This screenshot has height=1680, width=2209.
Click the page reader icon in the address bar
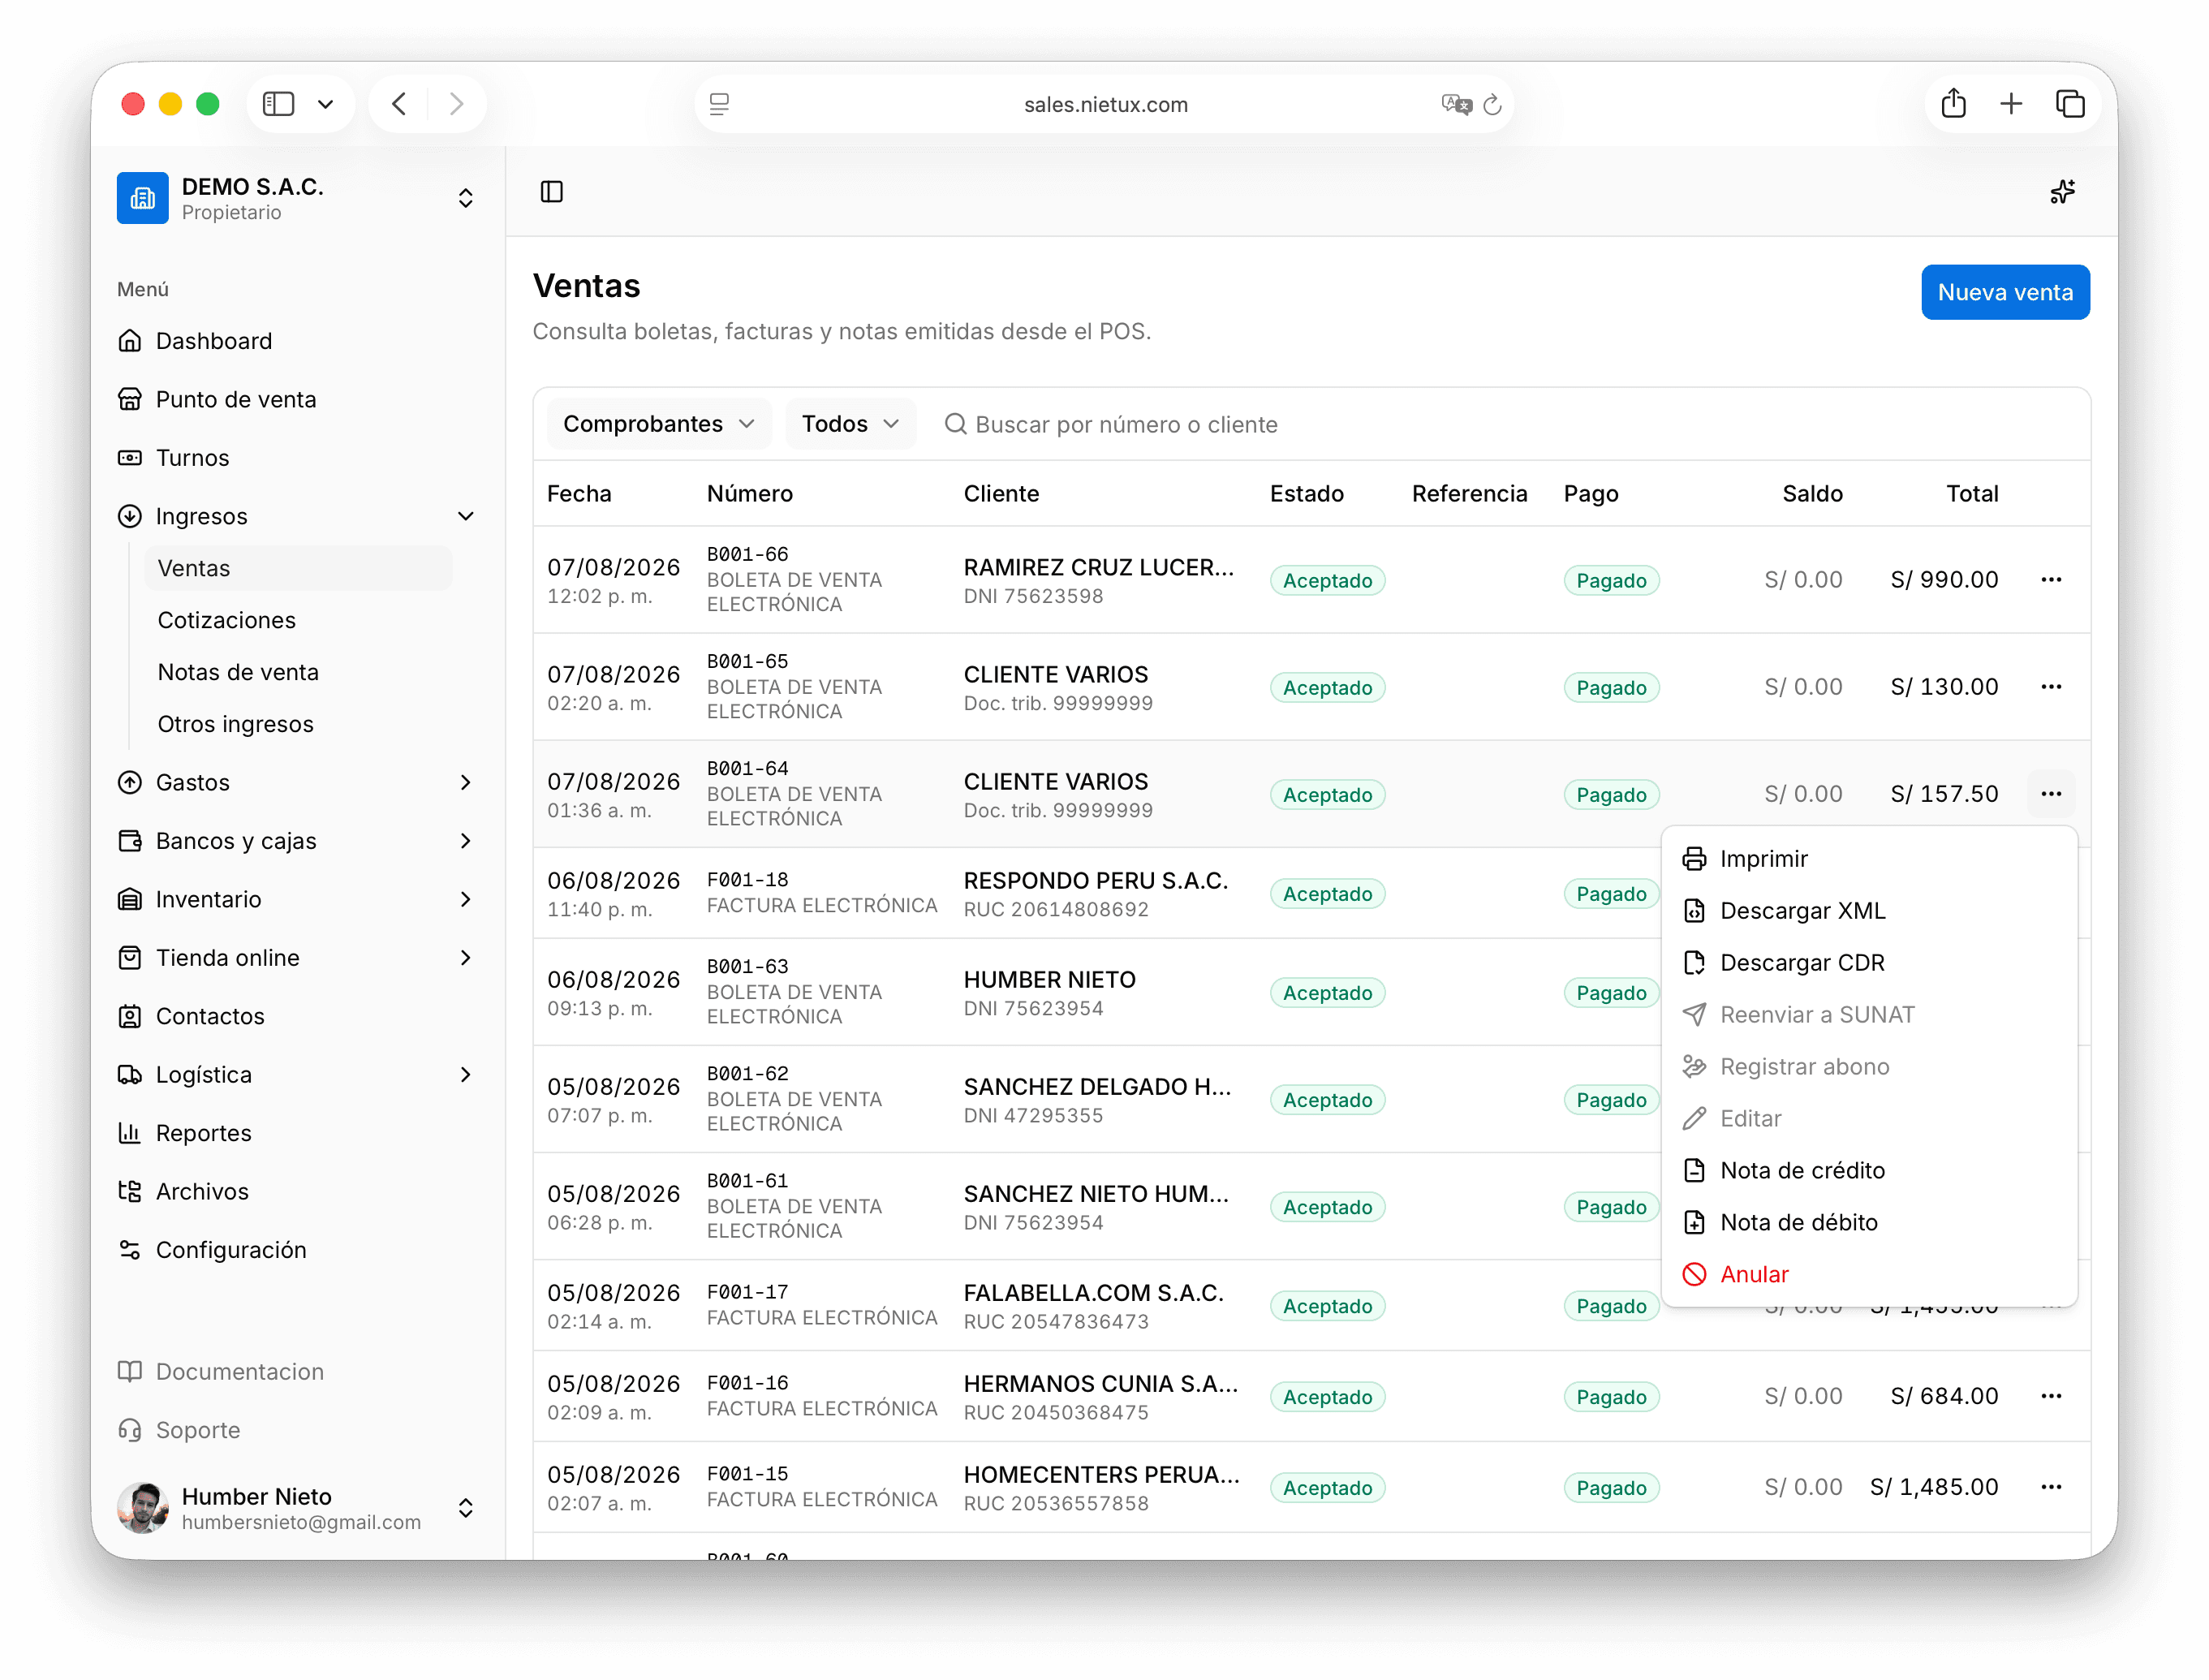(x=719, y=104)
